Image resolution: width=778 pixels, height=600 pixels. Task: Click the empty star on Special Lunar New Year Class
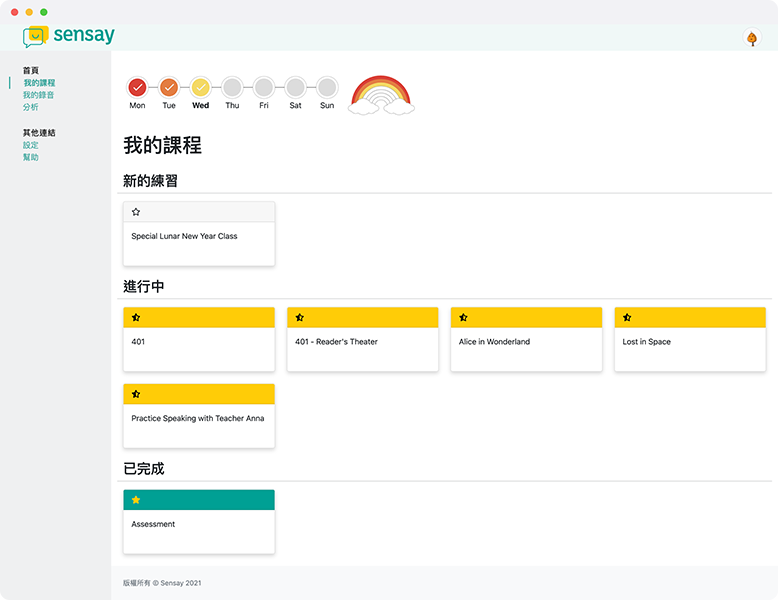(136, 212)
